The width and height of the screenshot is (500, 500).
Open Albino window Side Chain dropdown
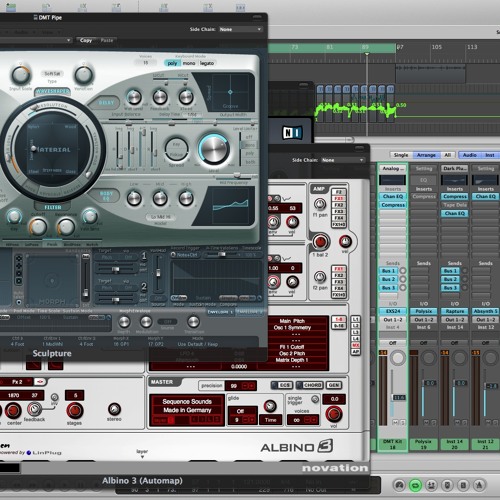342,160
